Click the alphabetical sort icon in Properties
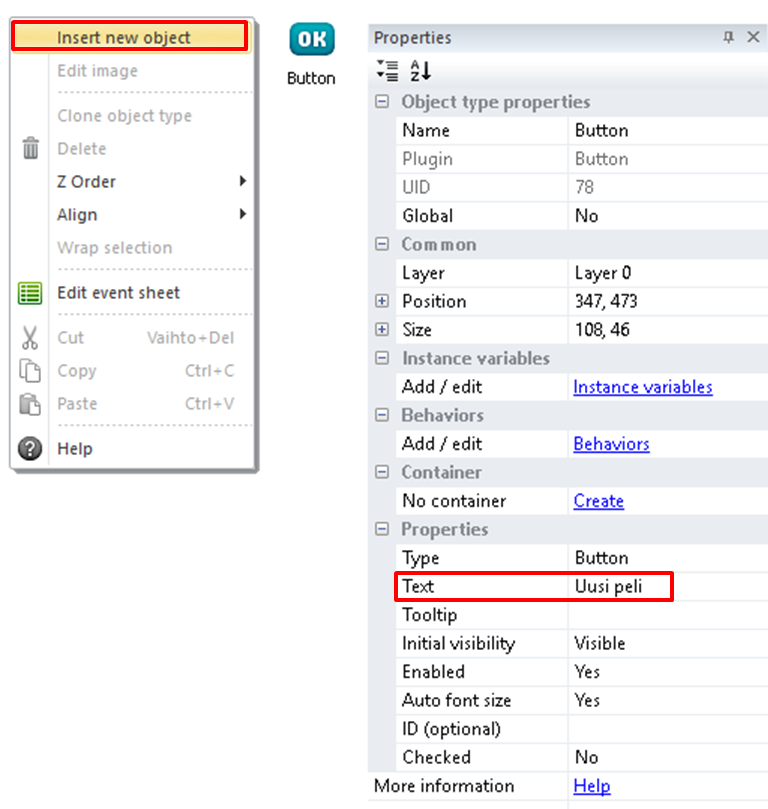This screenshot has width=768, height=809. [420, 70]
